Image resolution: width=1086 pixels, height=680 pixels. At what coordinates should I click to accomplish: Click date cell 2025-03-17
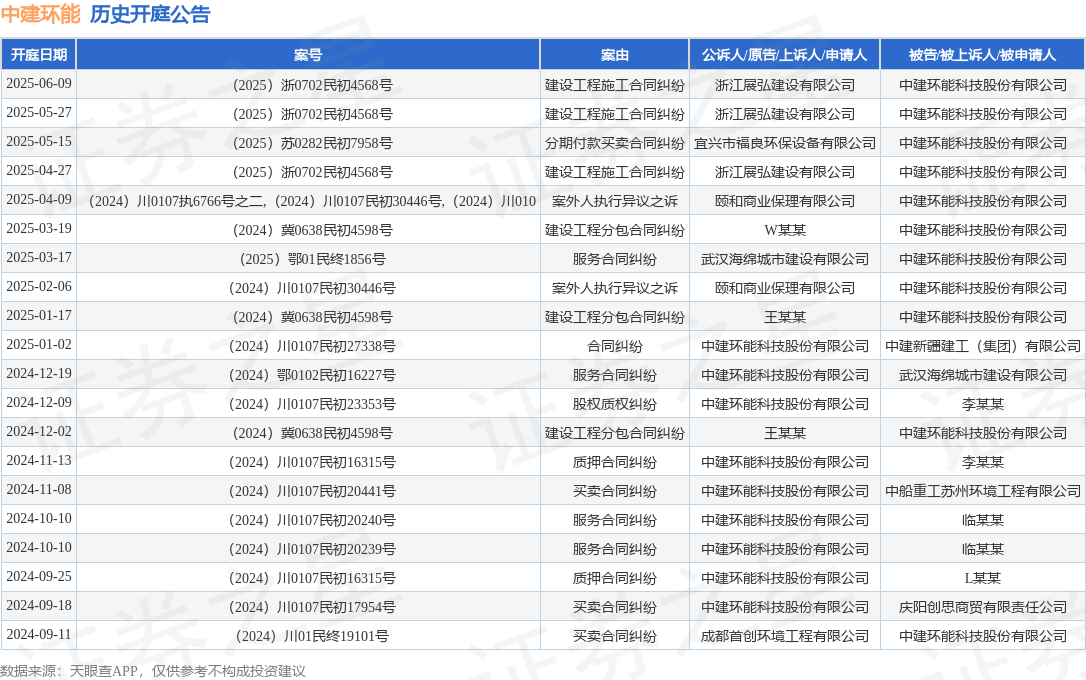pos(39,258)
